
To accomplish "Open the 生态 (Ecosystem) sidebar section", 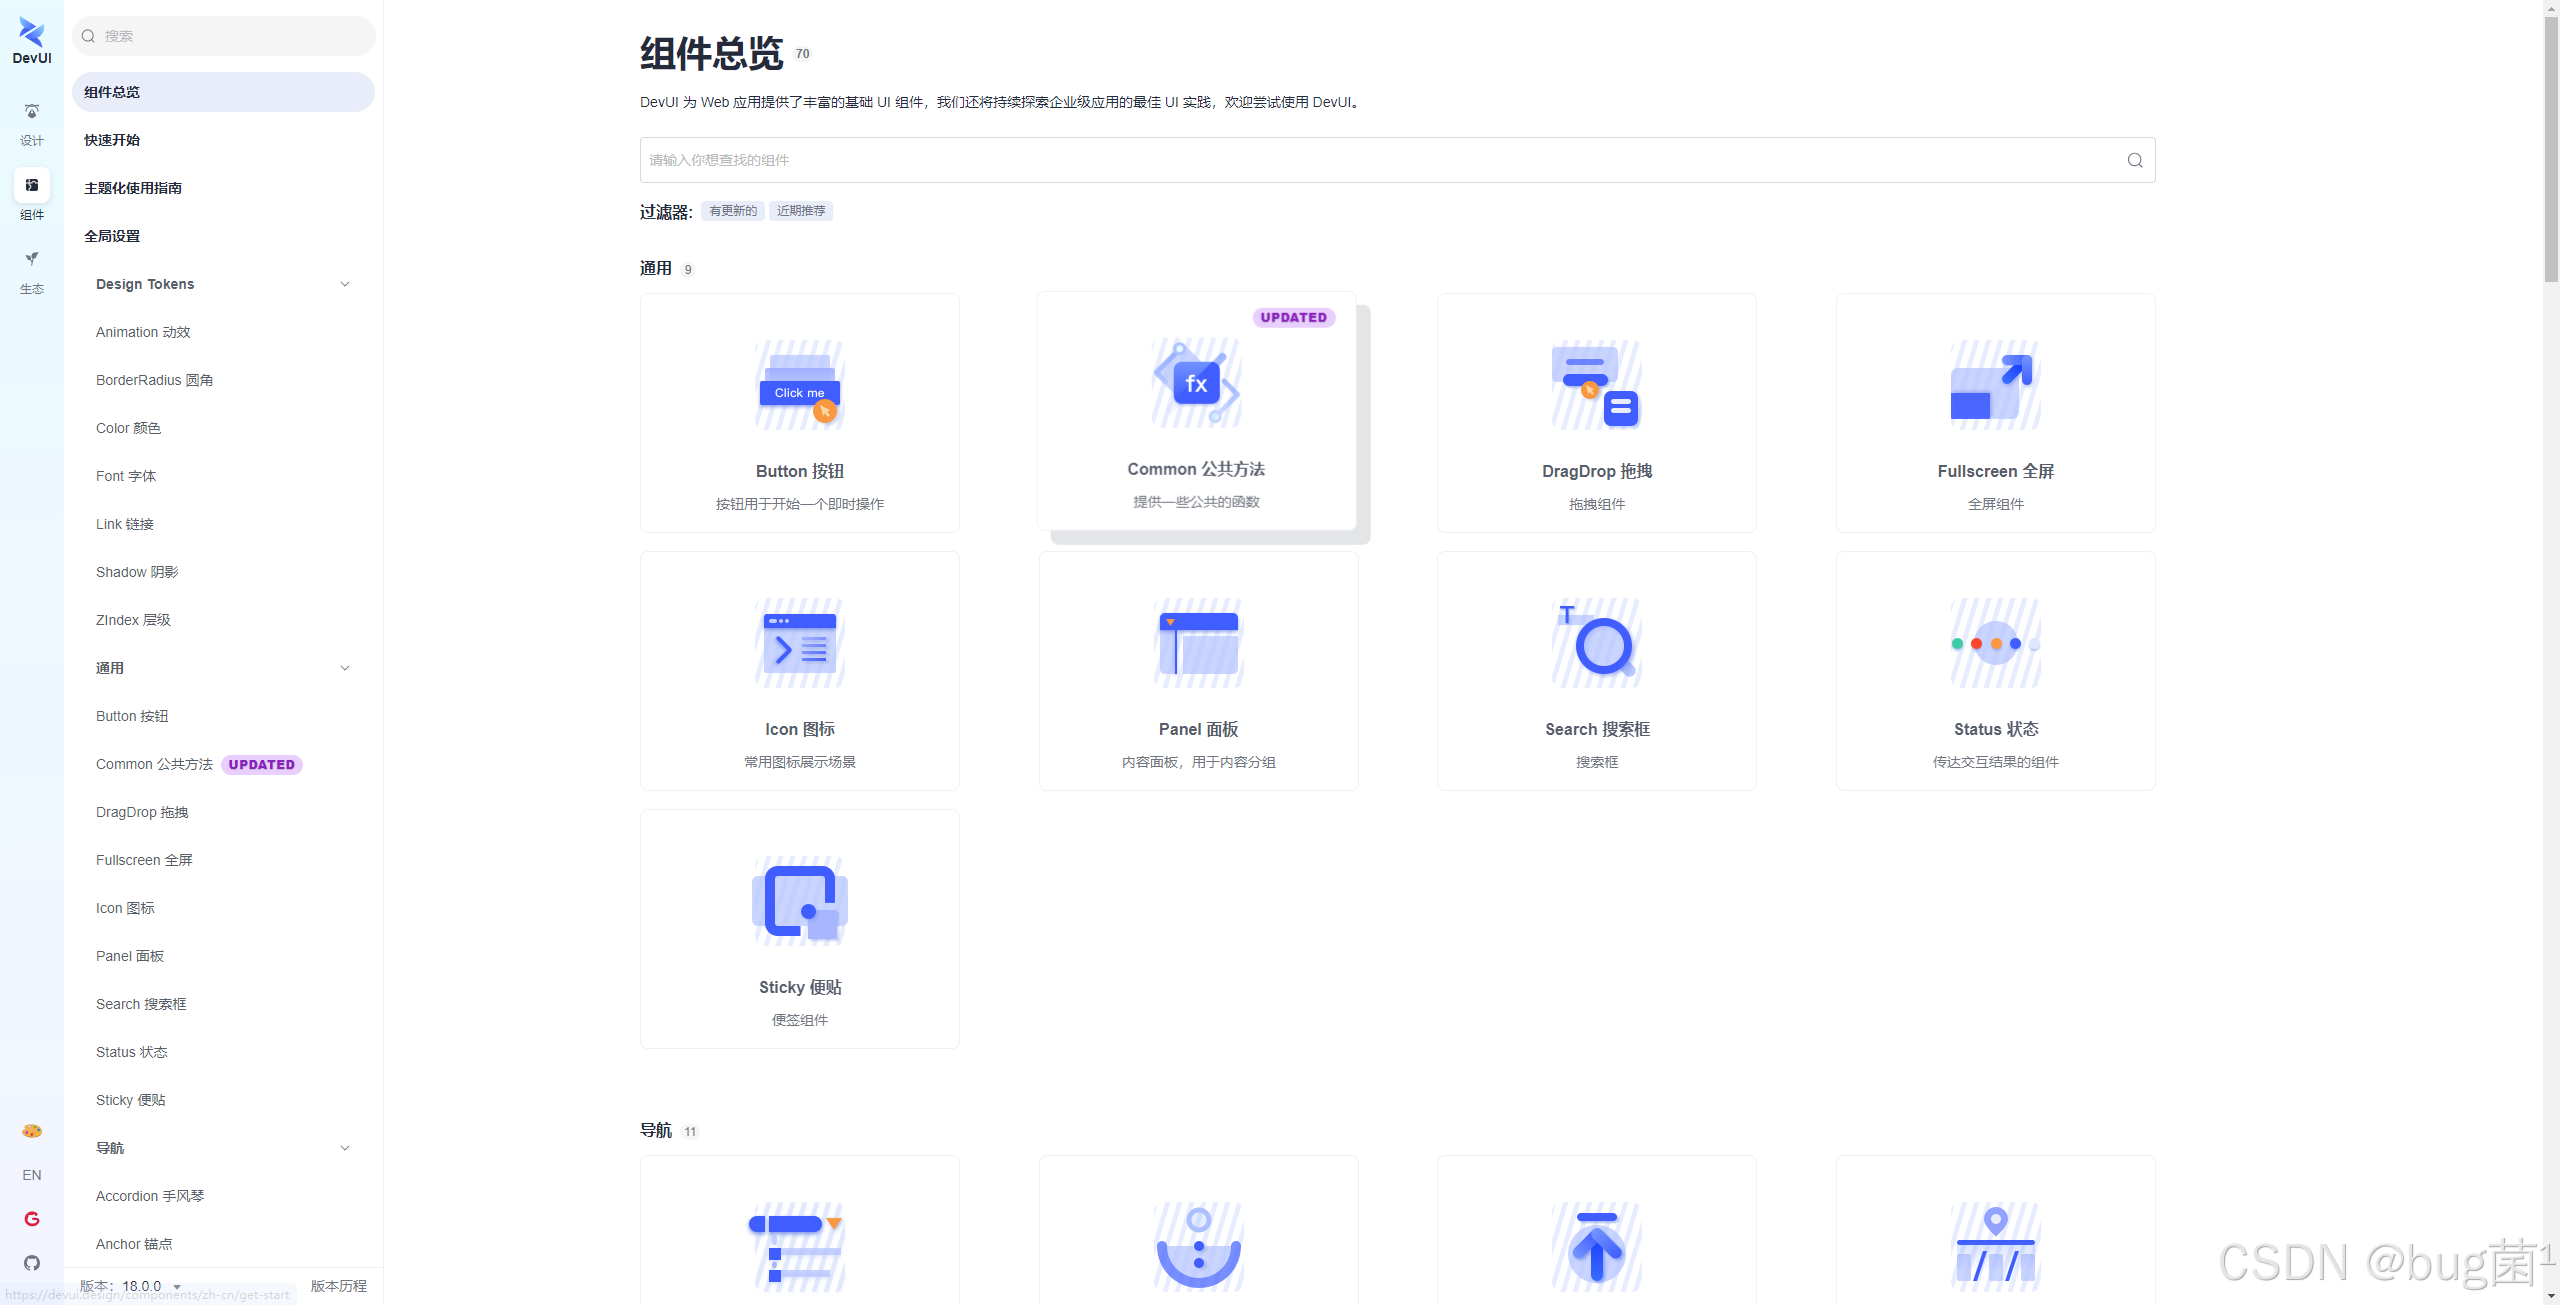I will (32, 271).
